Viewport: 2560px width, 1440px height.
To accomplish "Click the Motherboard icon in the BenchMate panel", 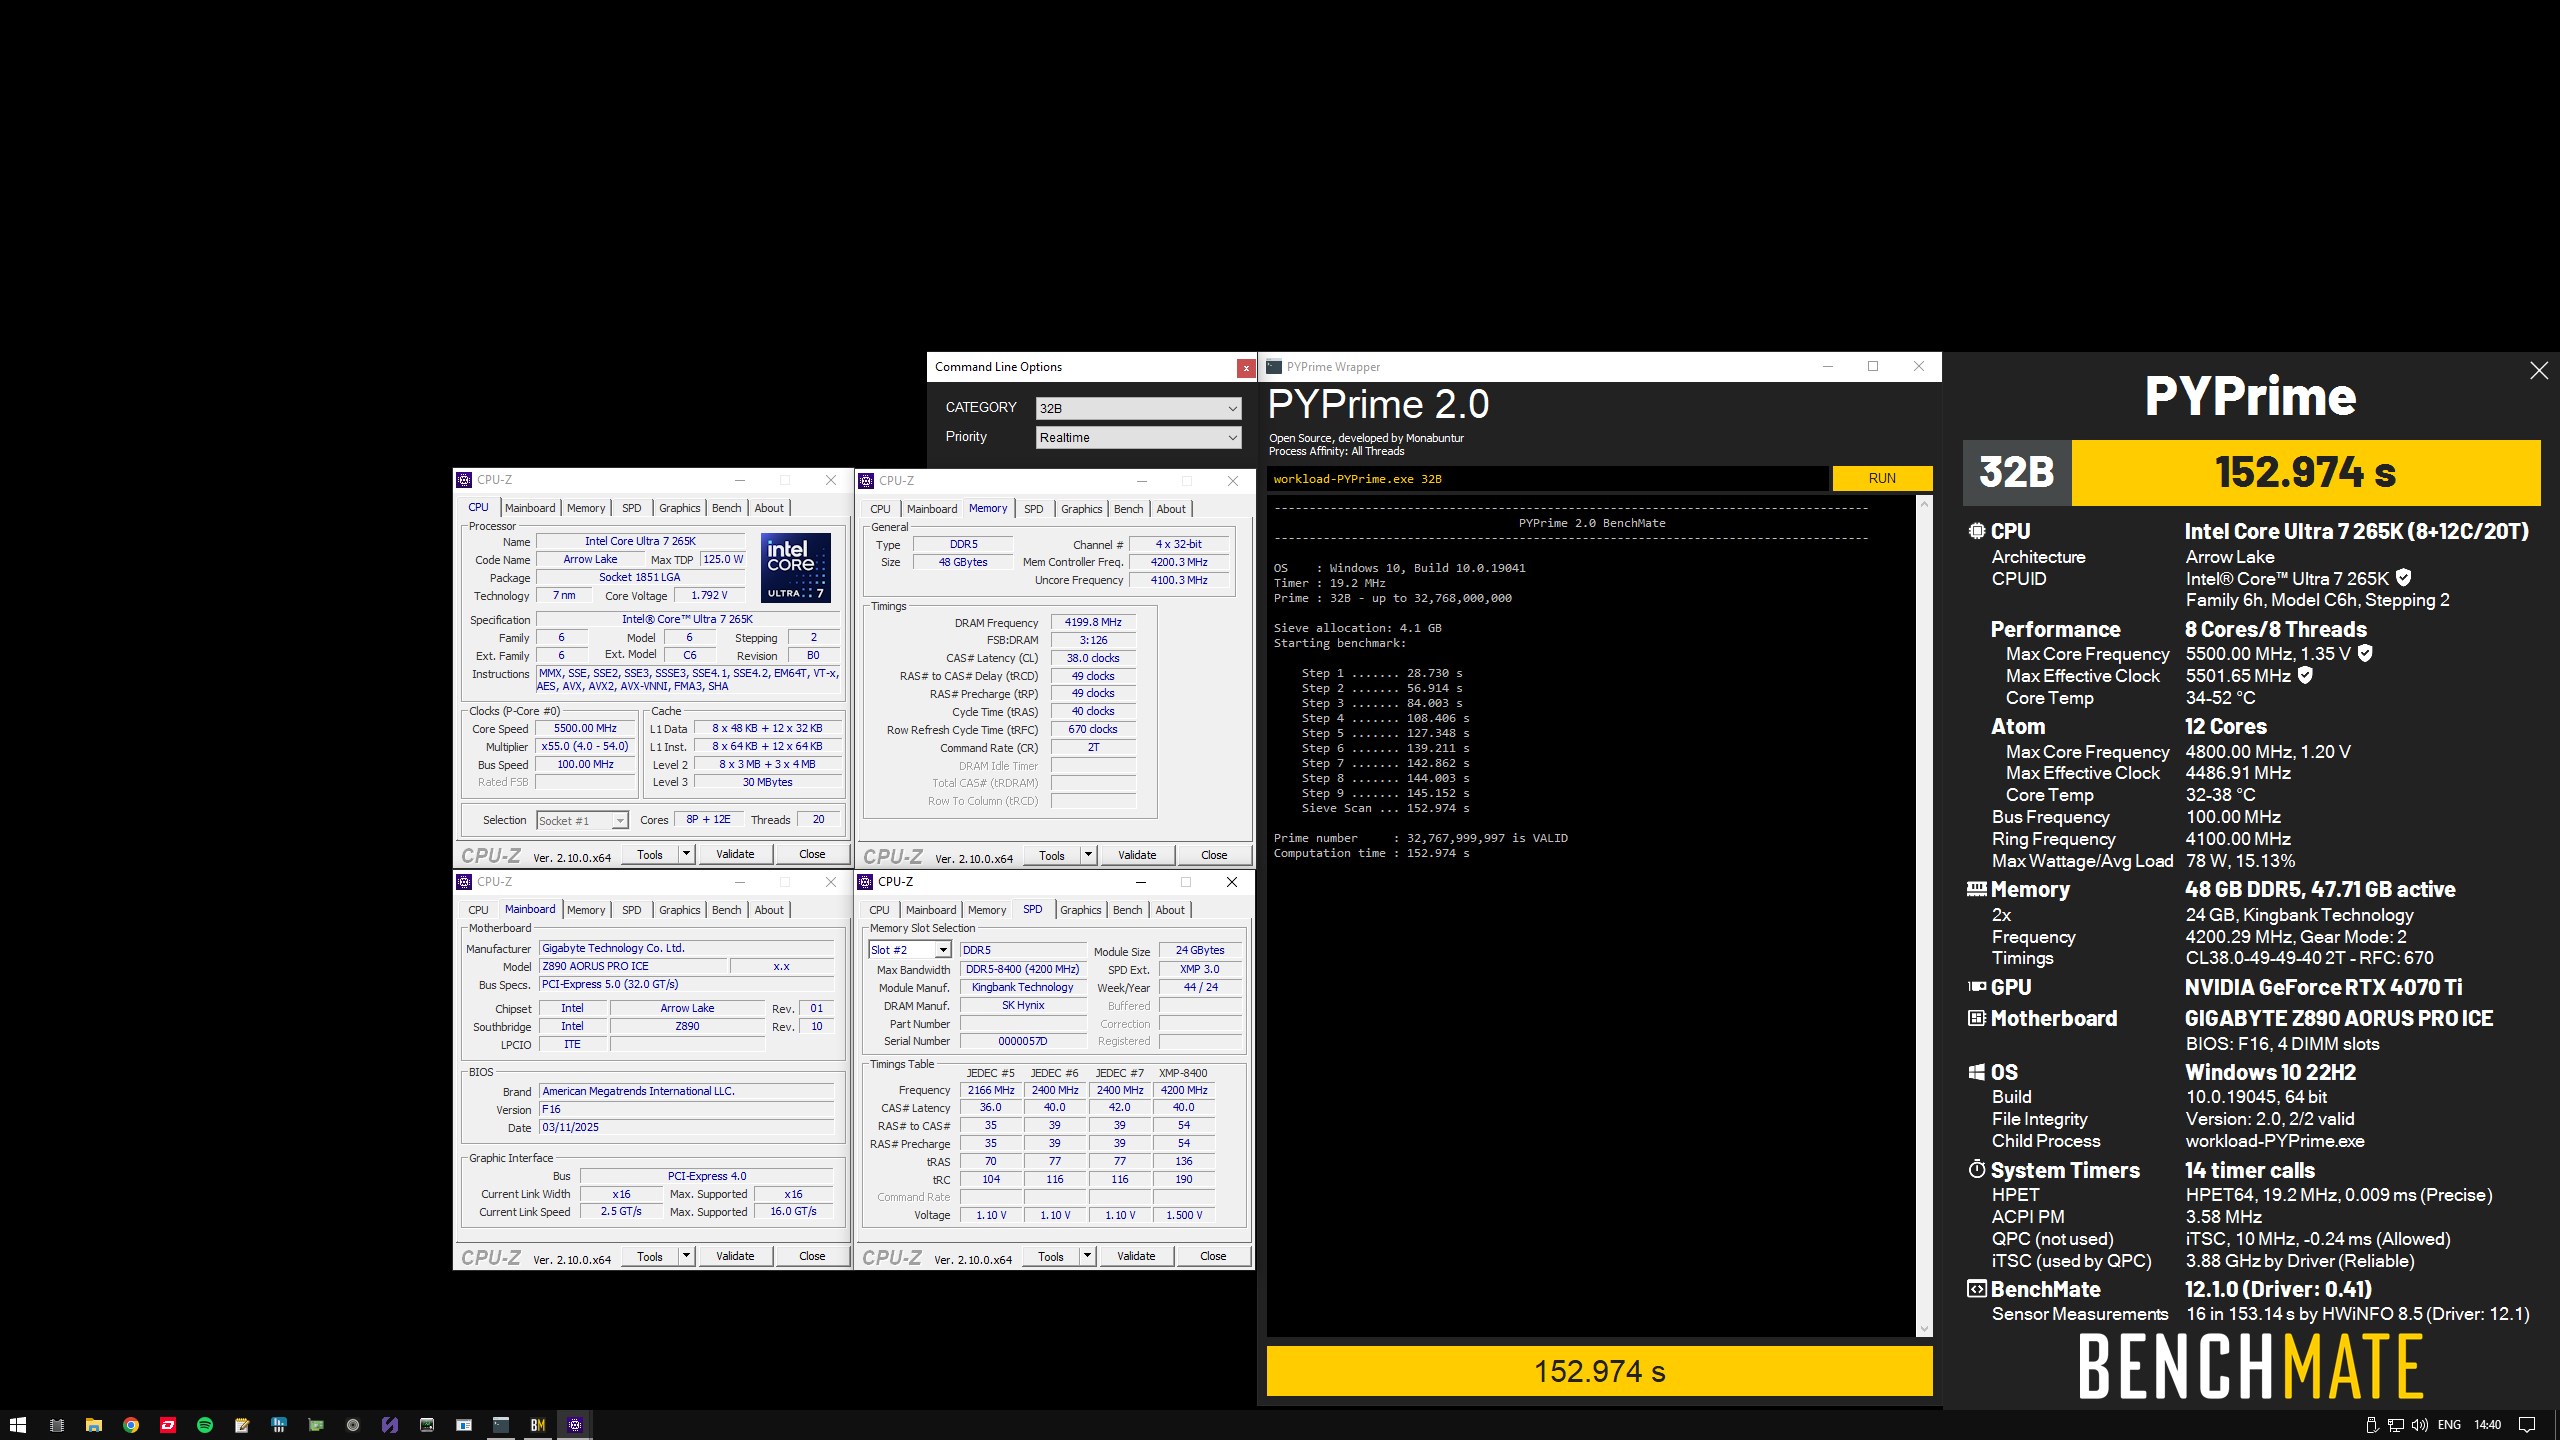I will (x=1976, y=1018).
